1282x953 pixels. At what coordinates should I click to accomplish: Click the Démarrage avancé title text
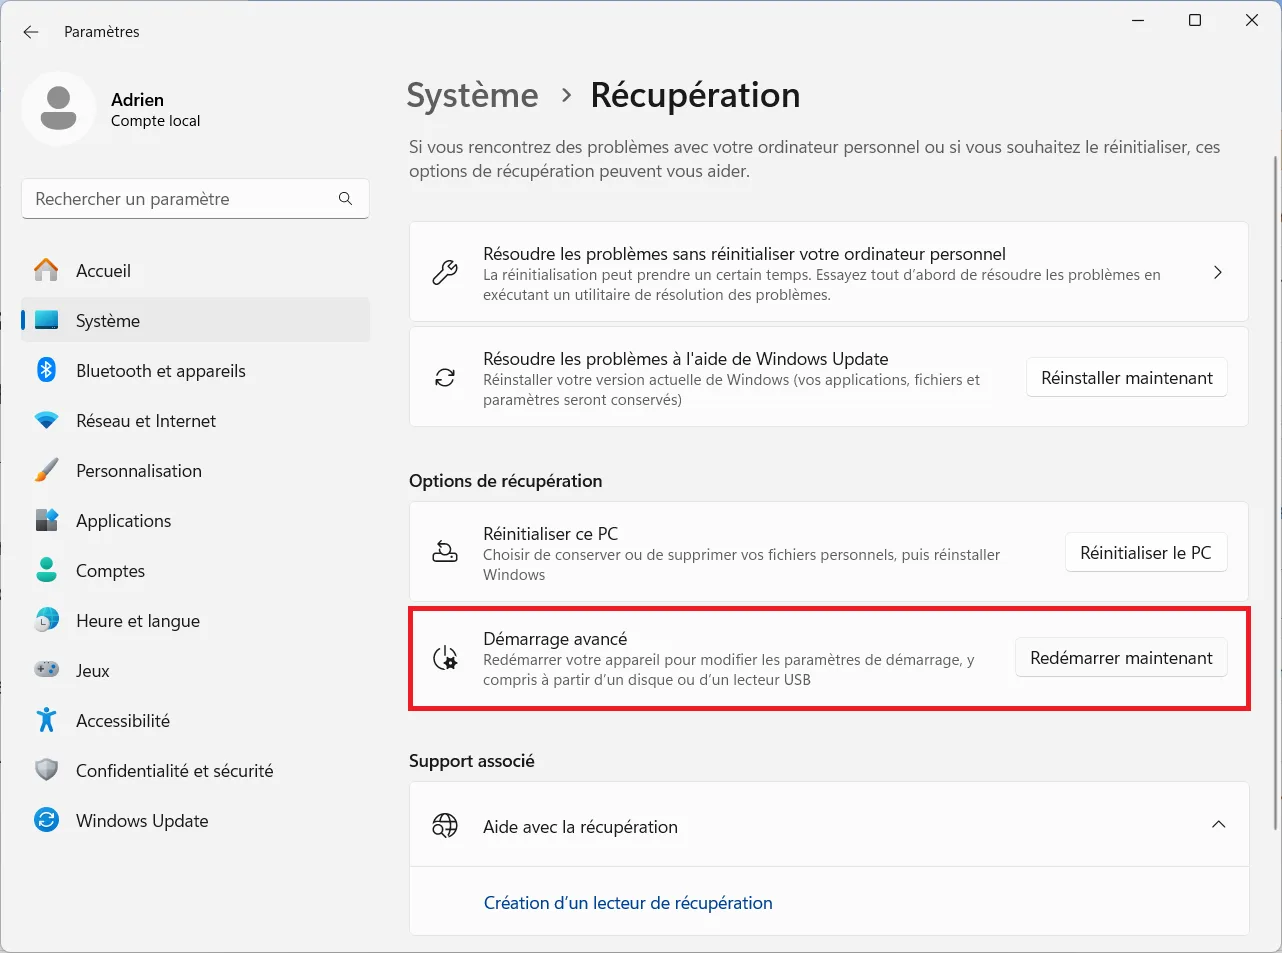point(555,639)
